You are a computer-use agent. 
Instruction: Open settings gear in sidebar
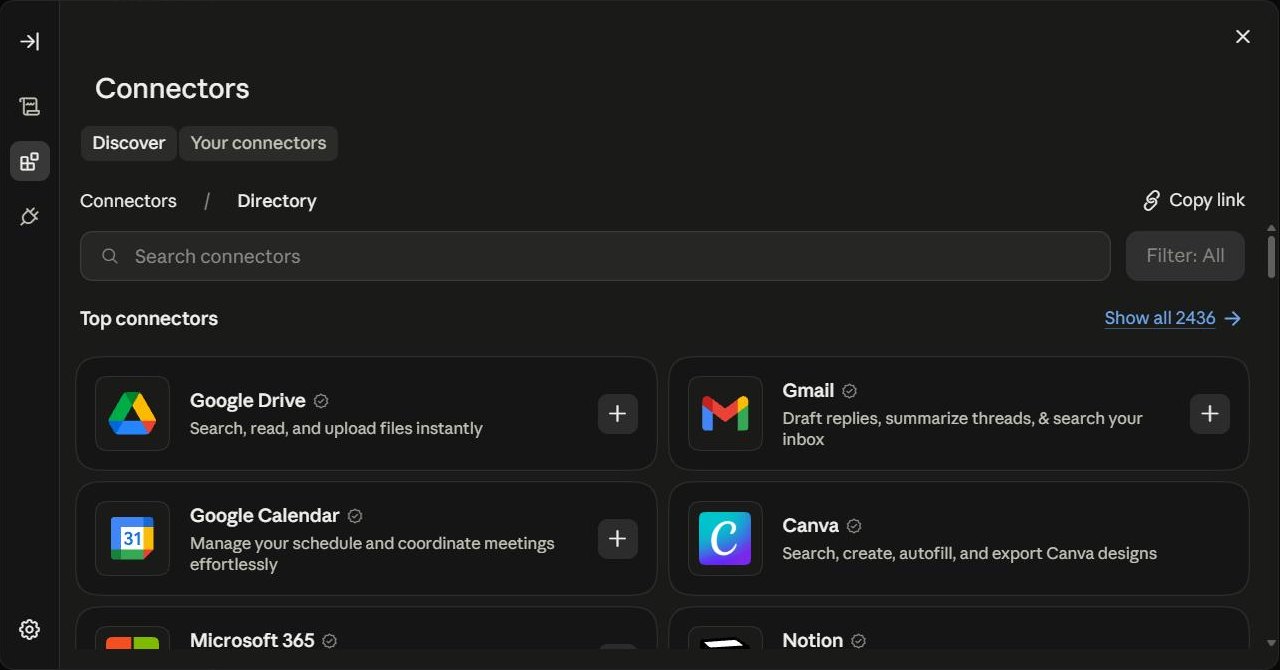(x=29, y=629)
